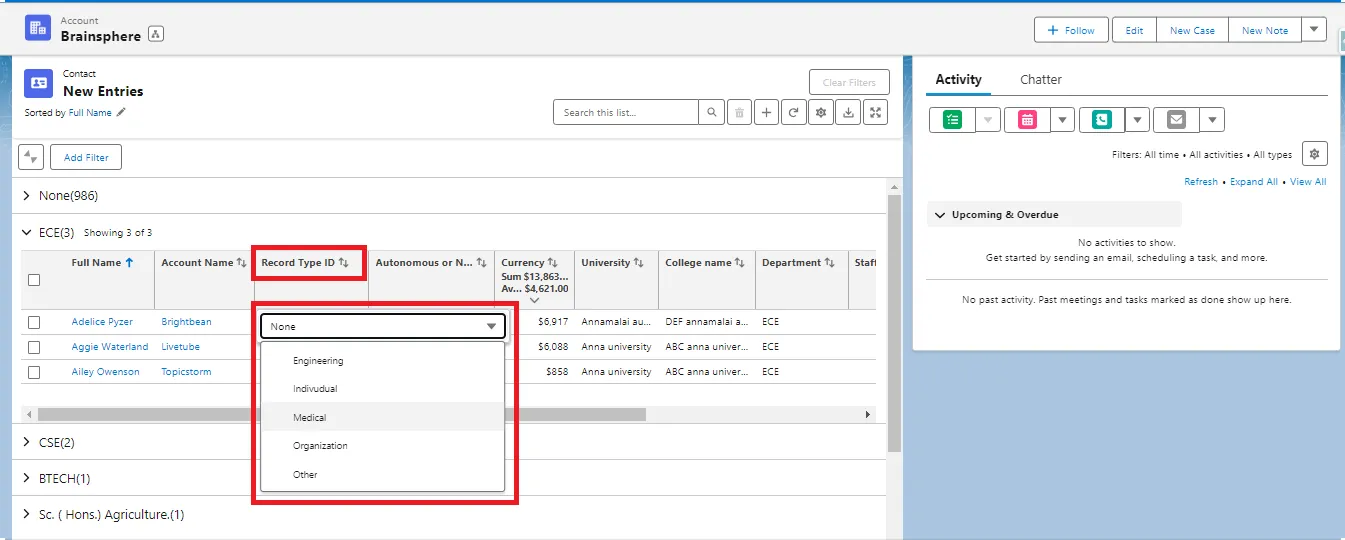Click the Edit button

[x=1134, y=30]
